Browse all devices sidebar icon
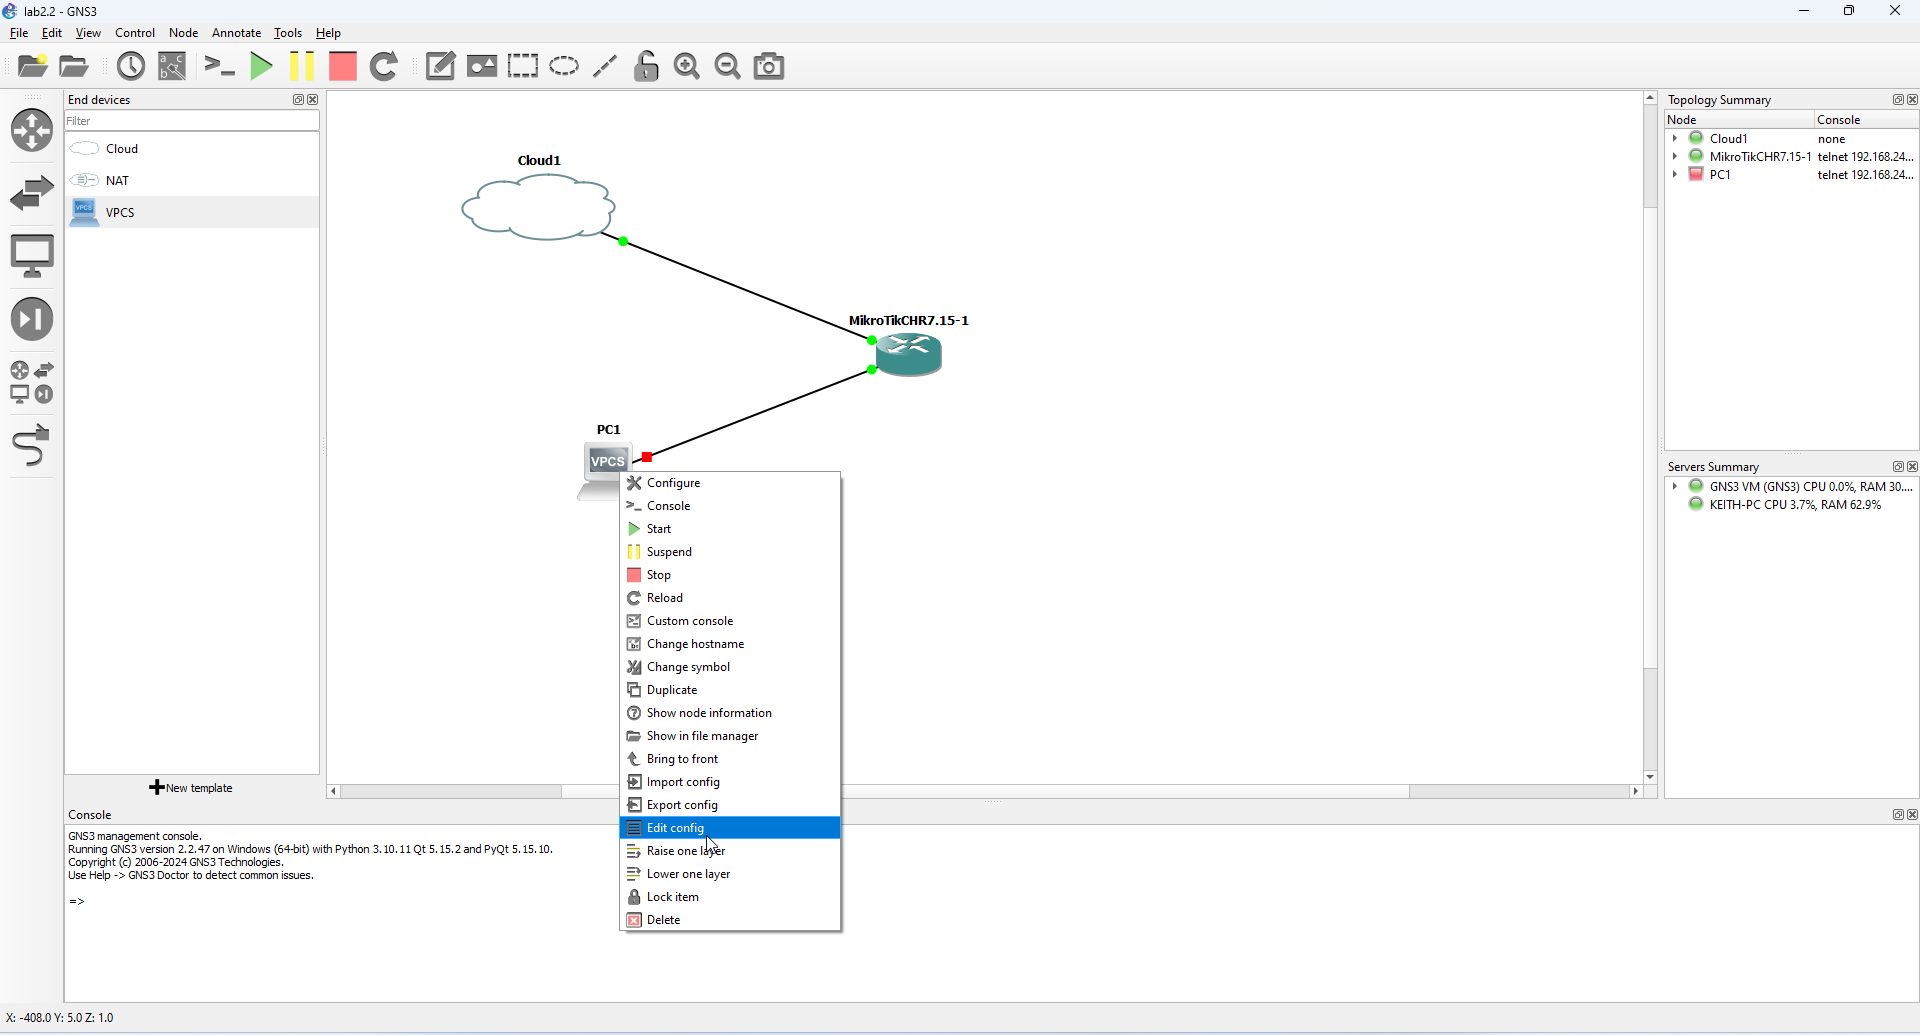 coord(32,382)
